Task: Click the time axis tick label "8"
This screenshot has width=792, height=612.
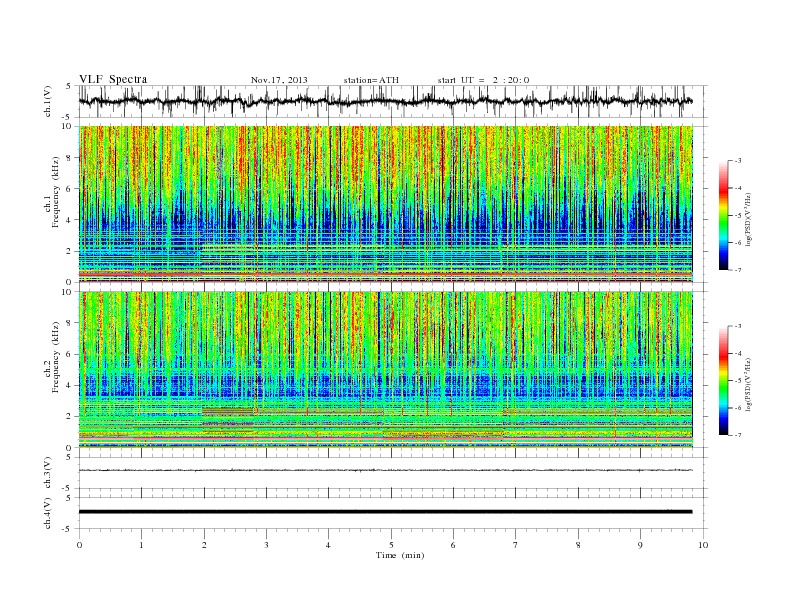Action: pos(578,545)
